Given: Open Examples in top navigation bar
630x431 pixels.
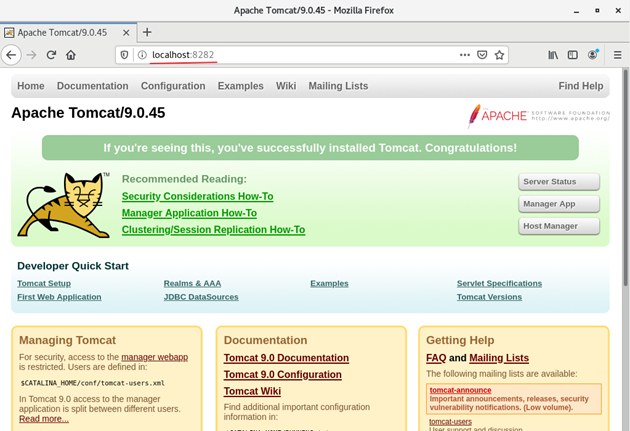Looking at the screenshot, I should click(x=241, y=86).
